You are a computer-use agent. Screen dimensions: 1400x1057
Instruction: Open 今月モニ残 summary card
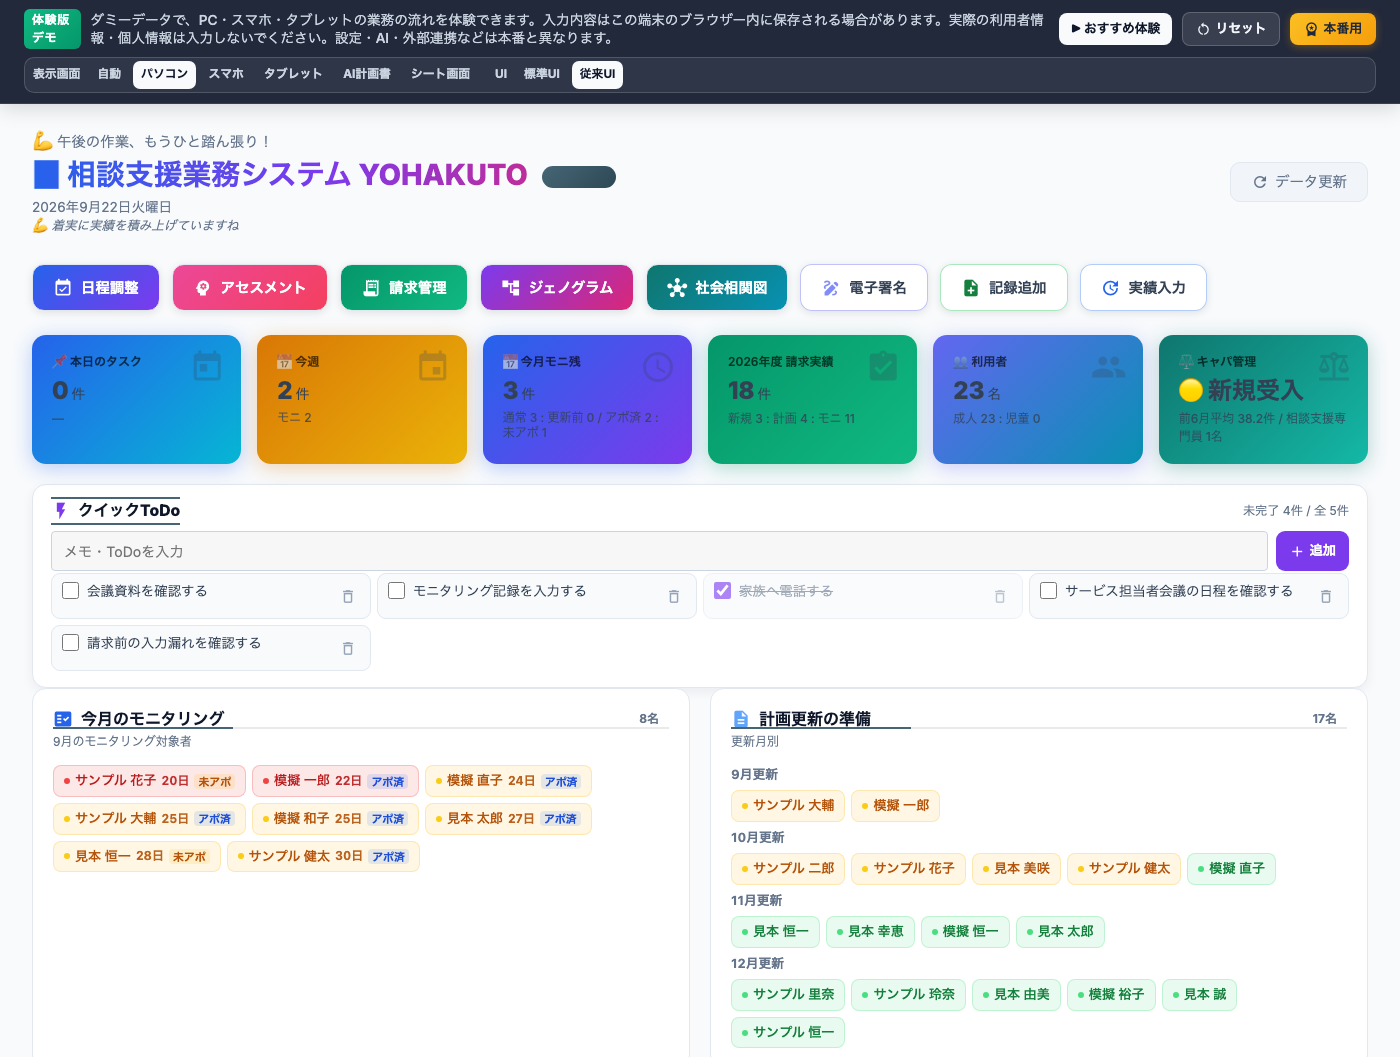[x=587, y=399]
